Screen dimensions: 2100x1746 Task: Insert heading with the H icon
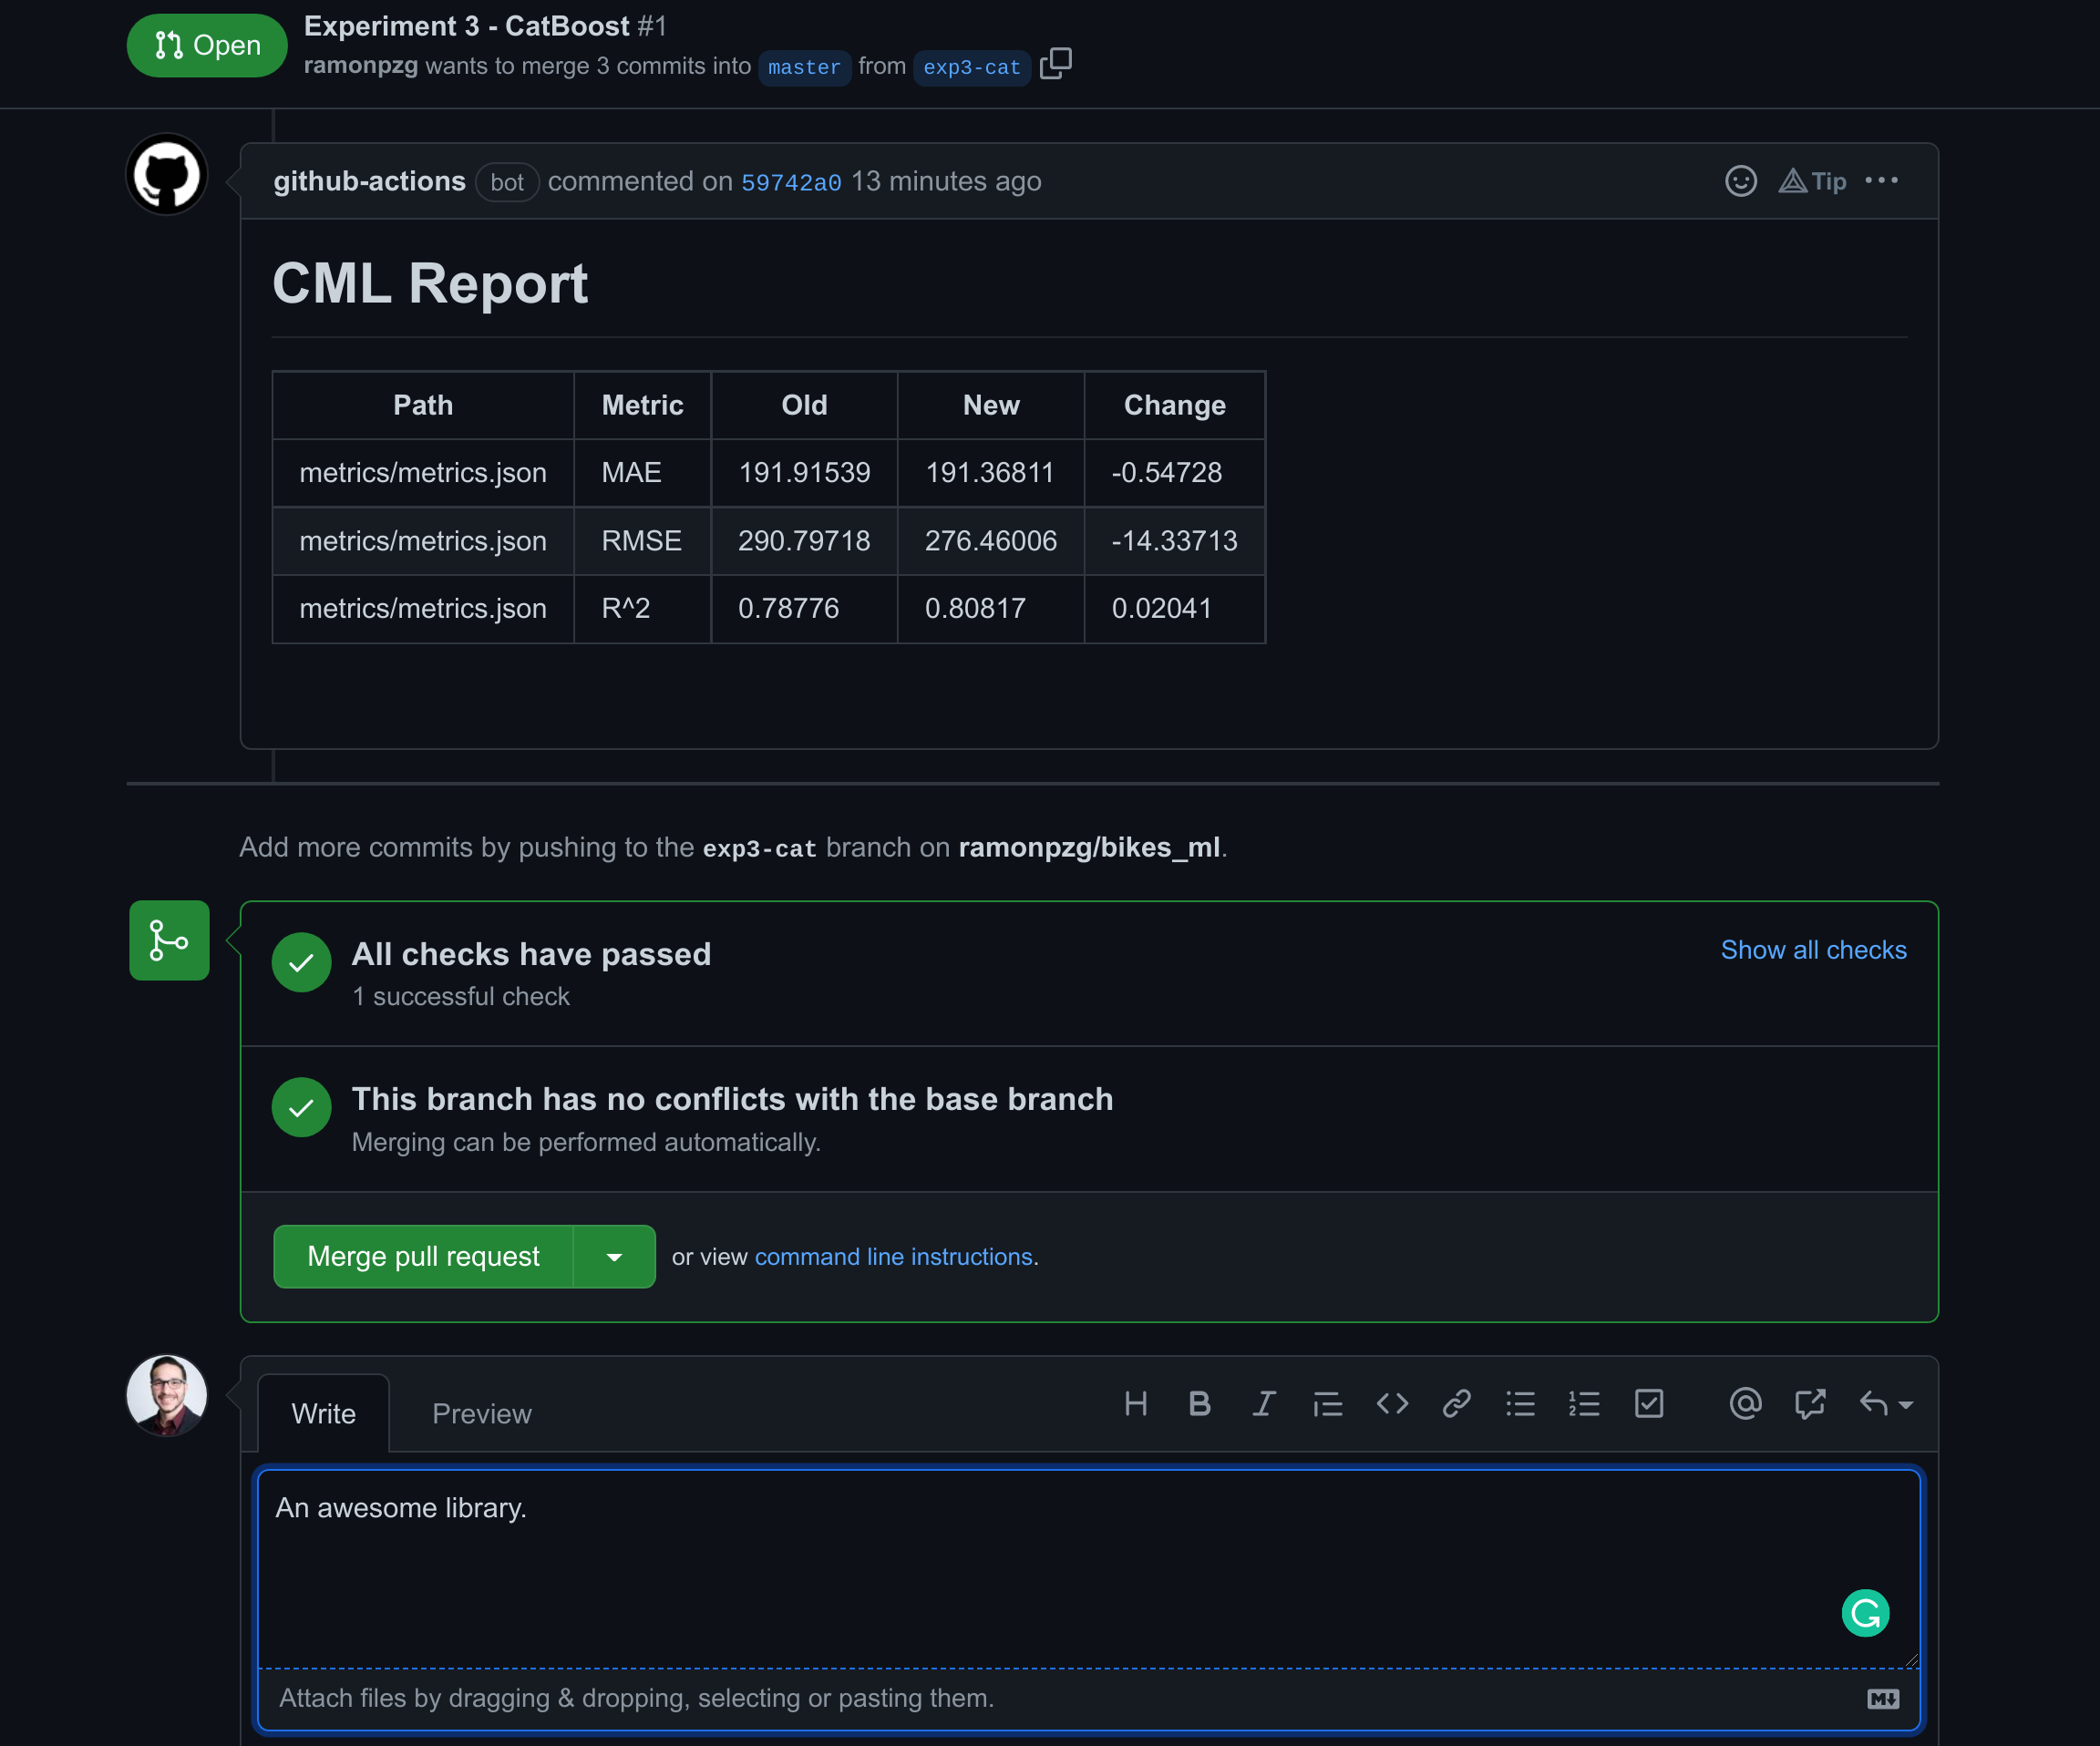[x=1135, y=1404]
